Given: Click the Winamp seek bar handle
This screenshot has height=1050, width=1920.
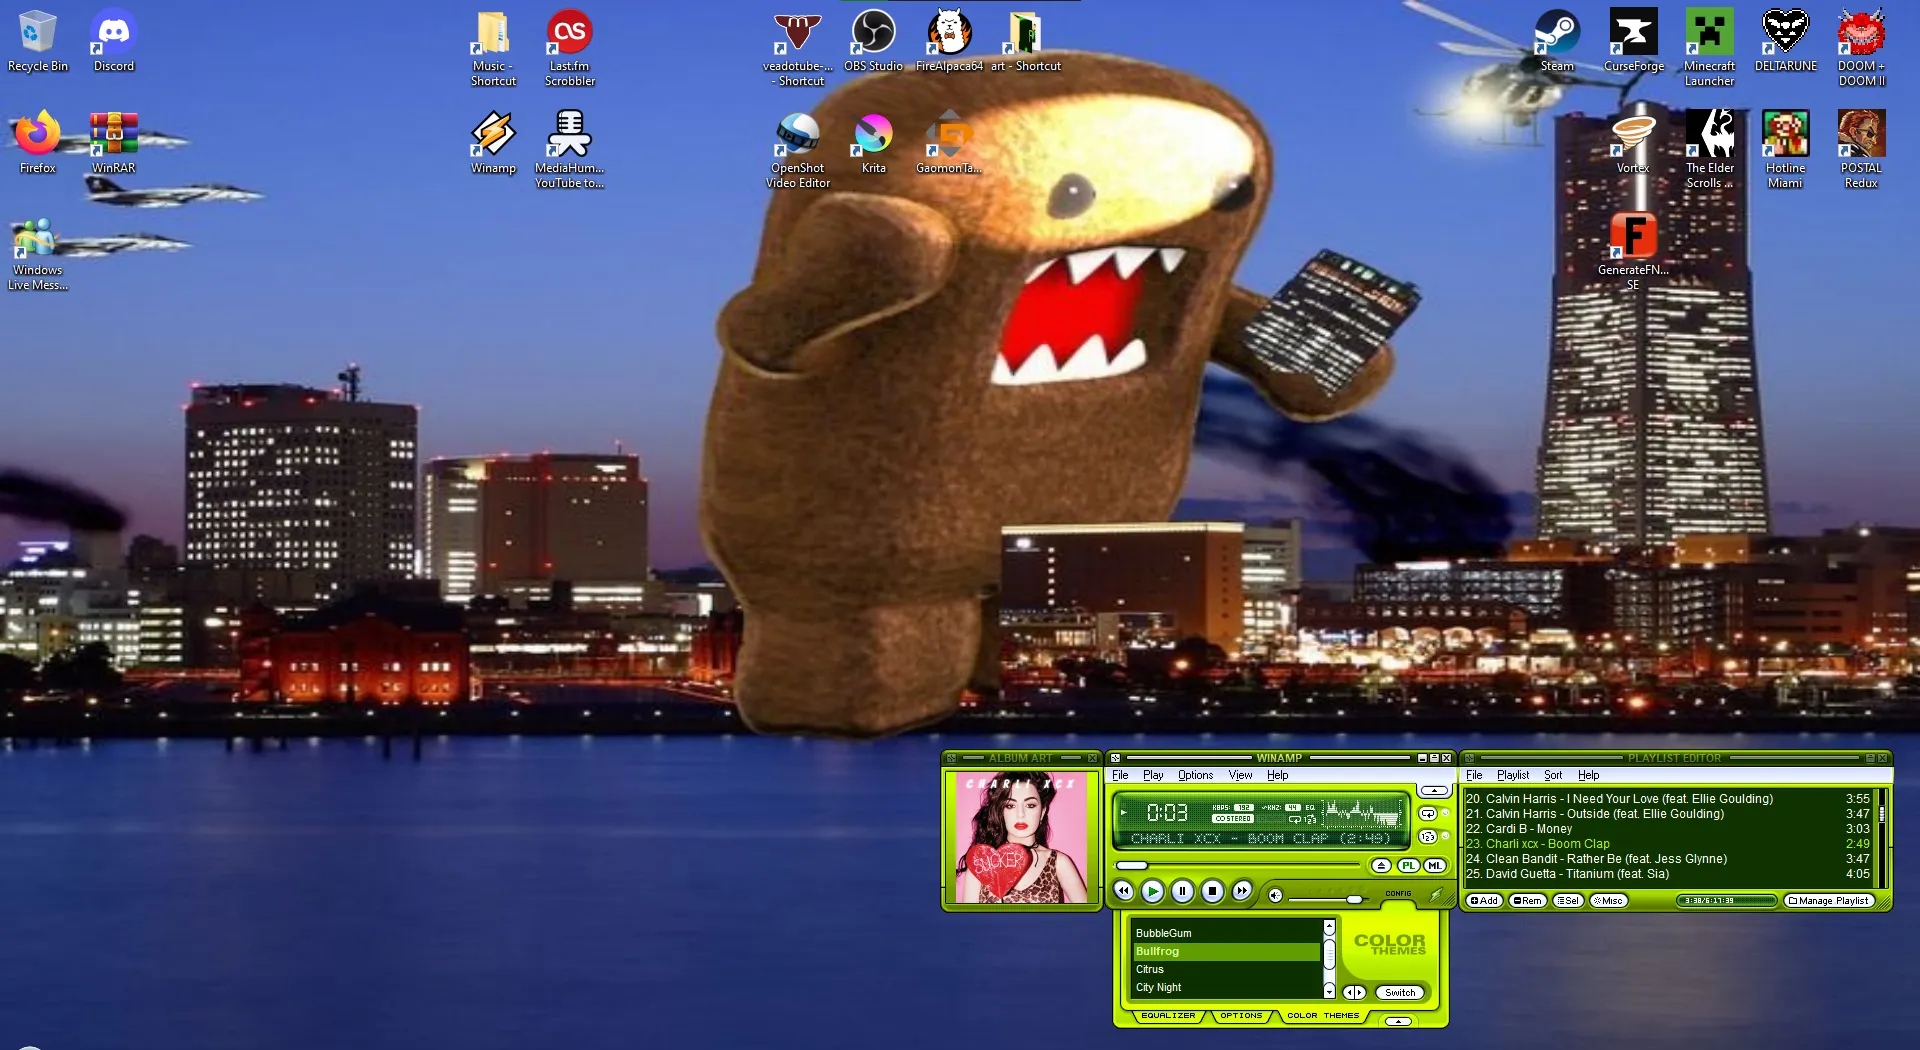Looking at the screenshot, I should click(x=1132, y=865).
